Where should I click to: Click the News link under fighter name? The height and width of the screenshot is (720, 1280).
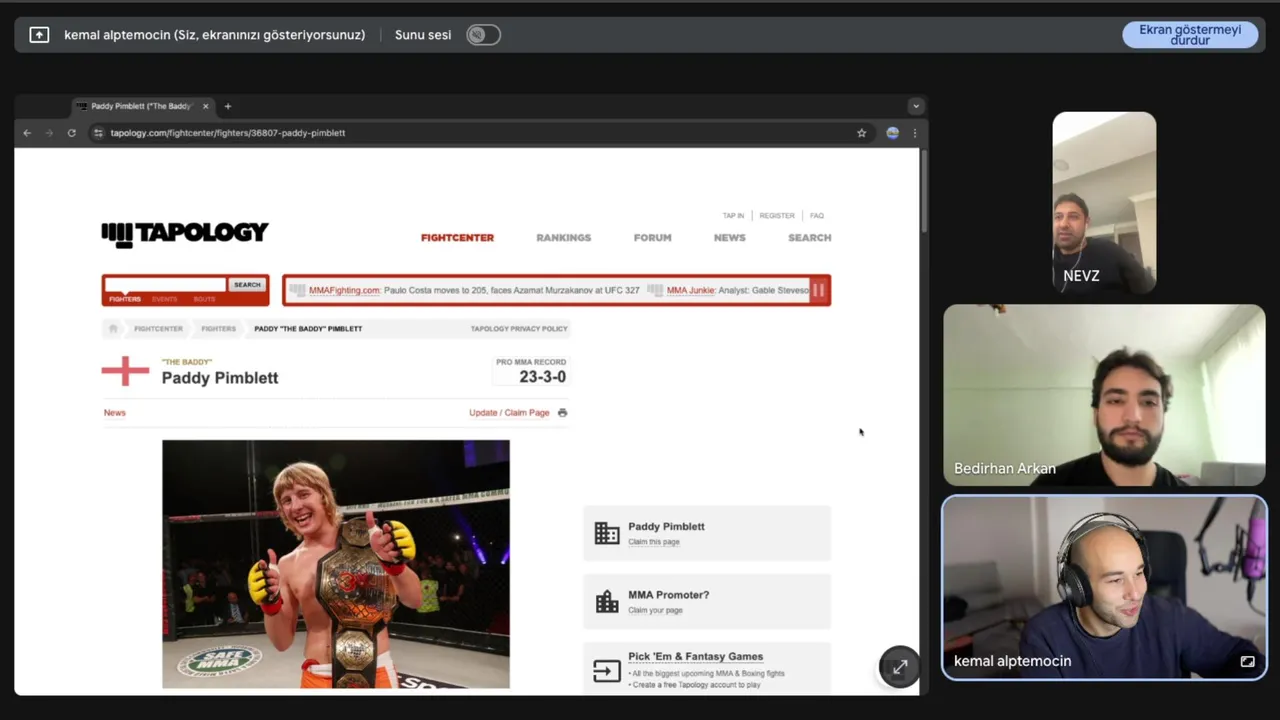[115, 413]
